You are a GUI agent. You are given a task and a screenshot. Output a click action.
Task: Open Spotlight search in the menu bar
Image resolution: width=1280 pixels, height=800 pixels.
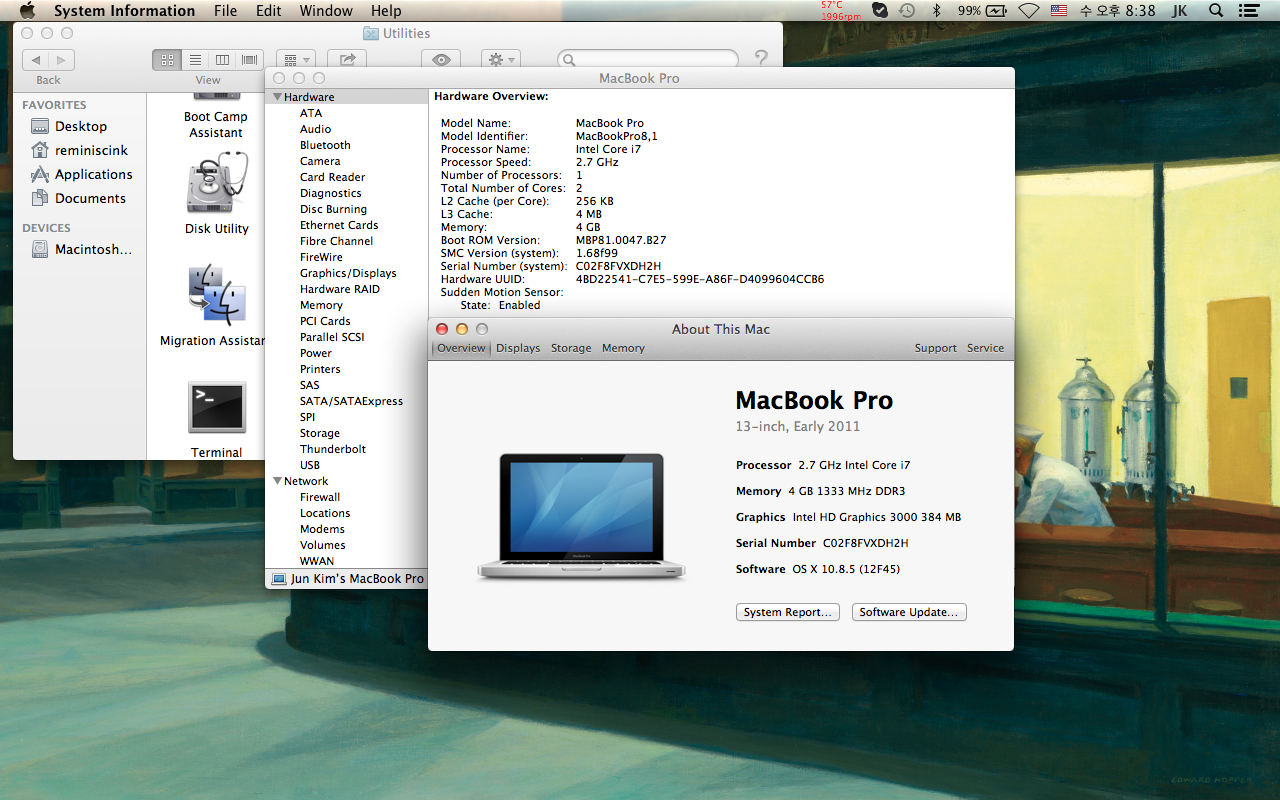pyautogui.click(x=1216, y=11)
